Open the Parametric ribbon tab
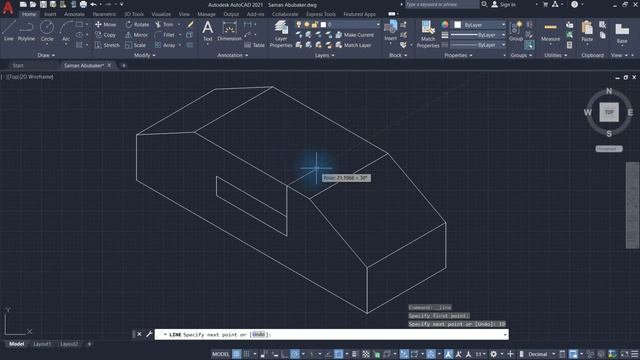The image size is (640, 360). pyautogui.click(x=104, y=14)
